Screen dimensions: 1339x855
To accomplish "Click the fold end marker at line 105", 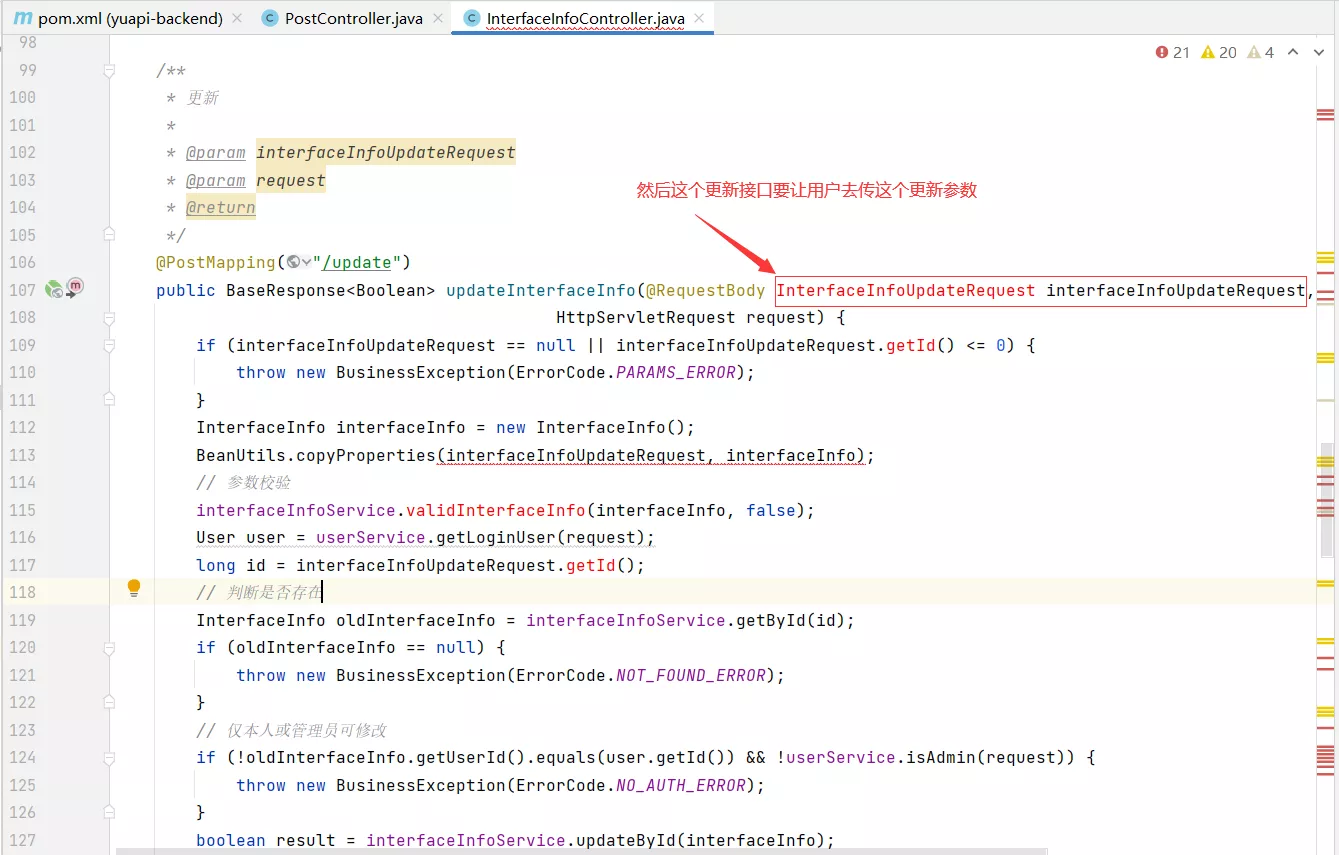I will click(x=109, y=235).
